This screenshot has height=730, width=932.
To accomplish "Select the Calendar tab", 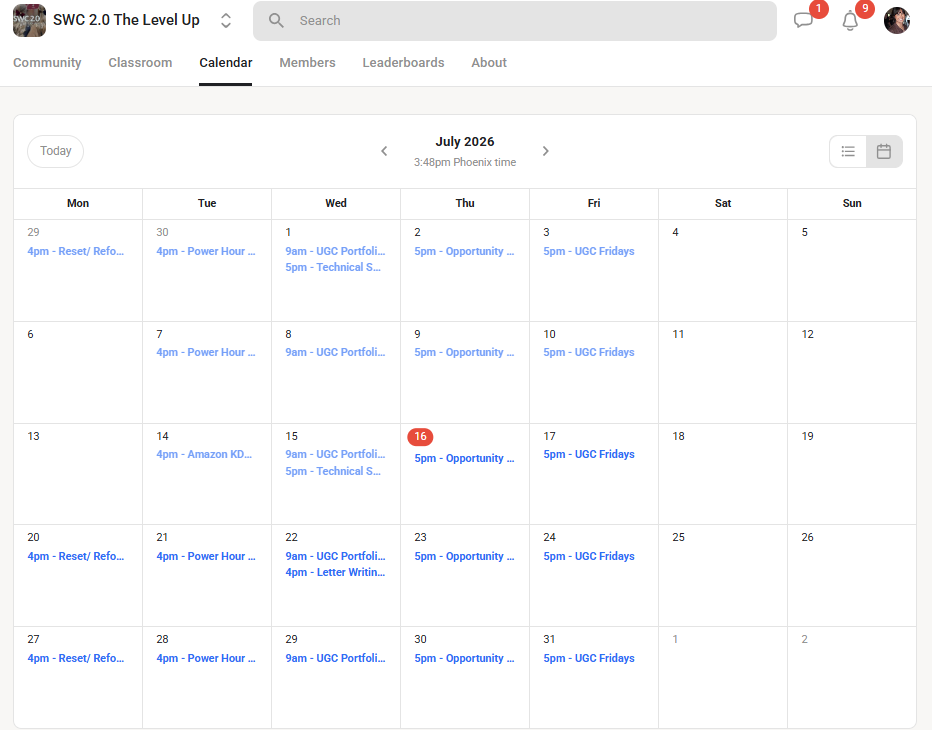I will point(226,62).
